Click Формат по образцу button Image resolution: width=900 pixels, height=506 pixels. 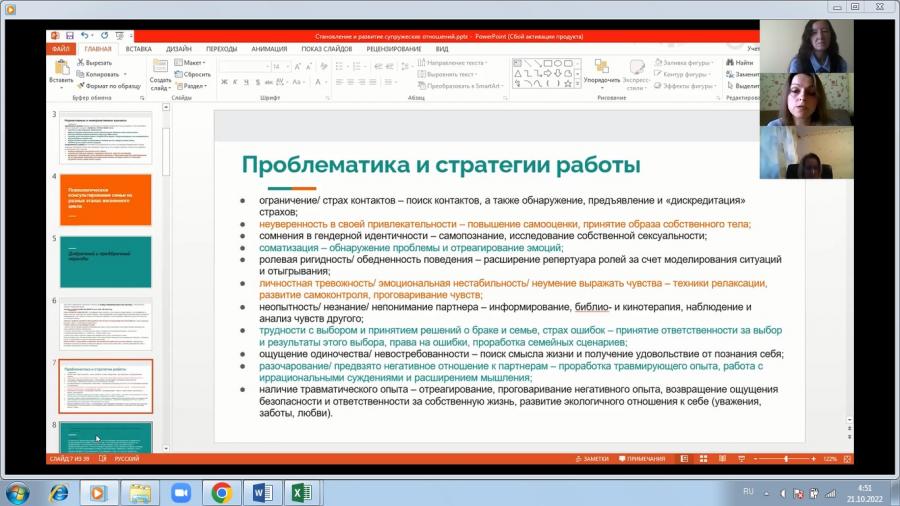109,86
